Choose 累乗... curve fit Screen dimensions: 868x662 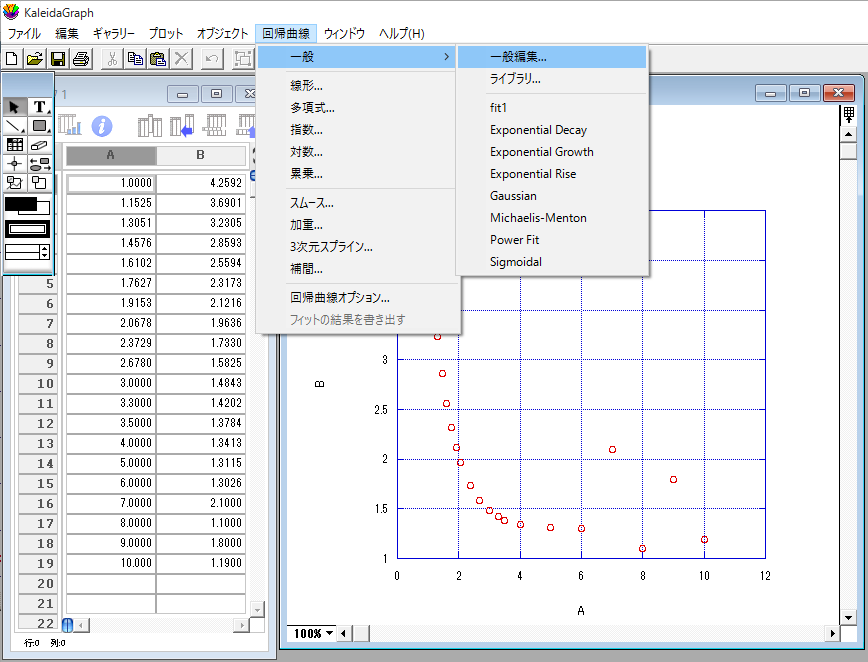(357, 174)
